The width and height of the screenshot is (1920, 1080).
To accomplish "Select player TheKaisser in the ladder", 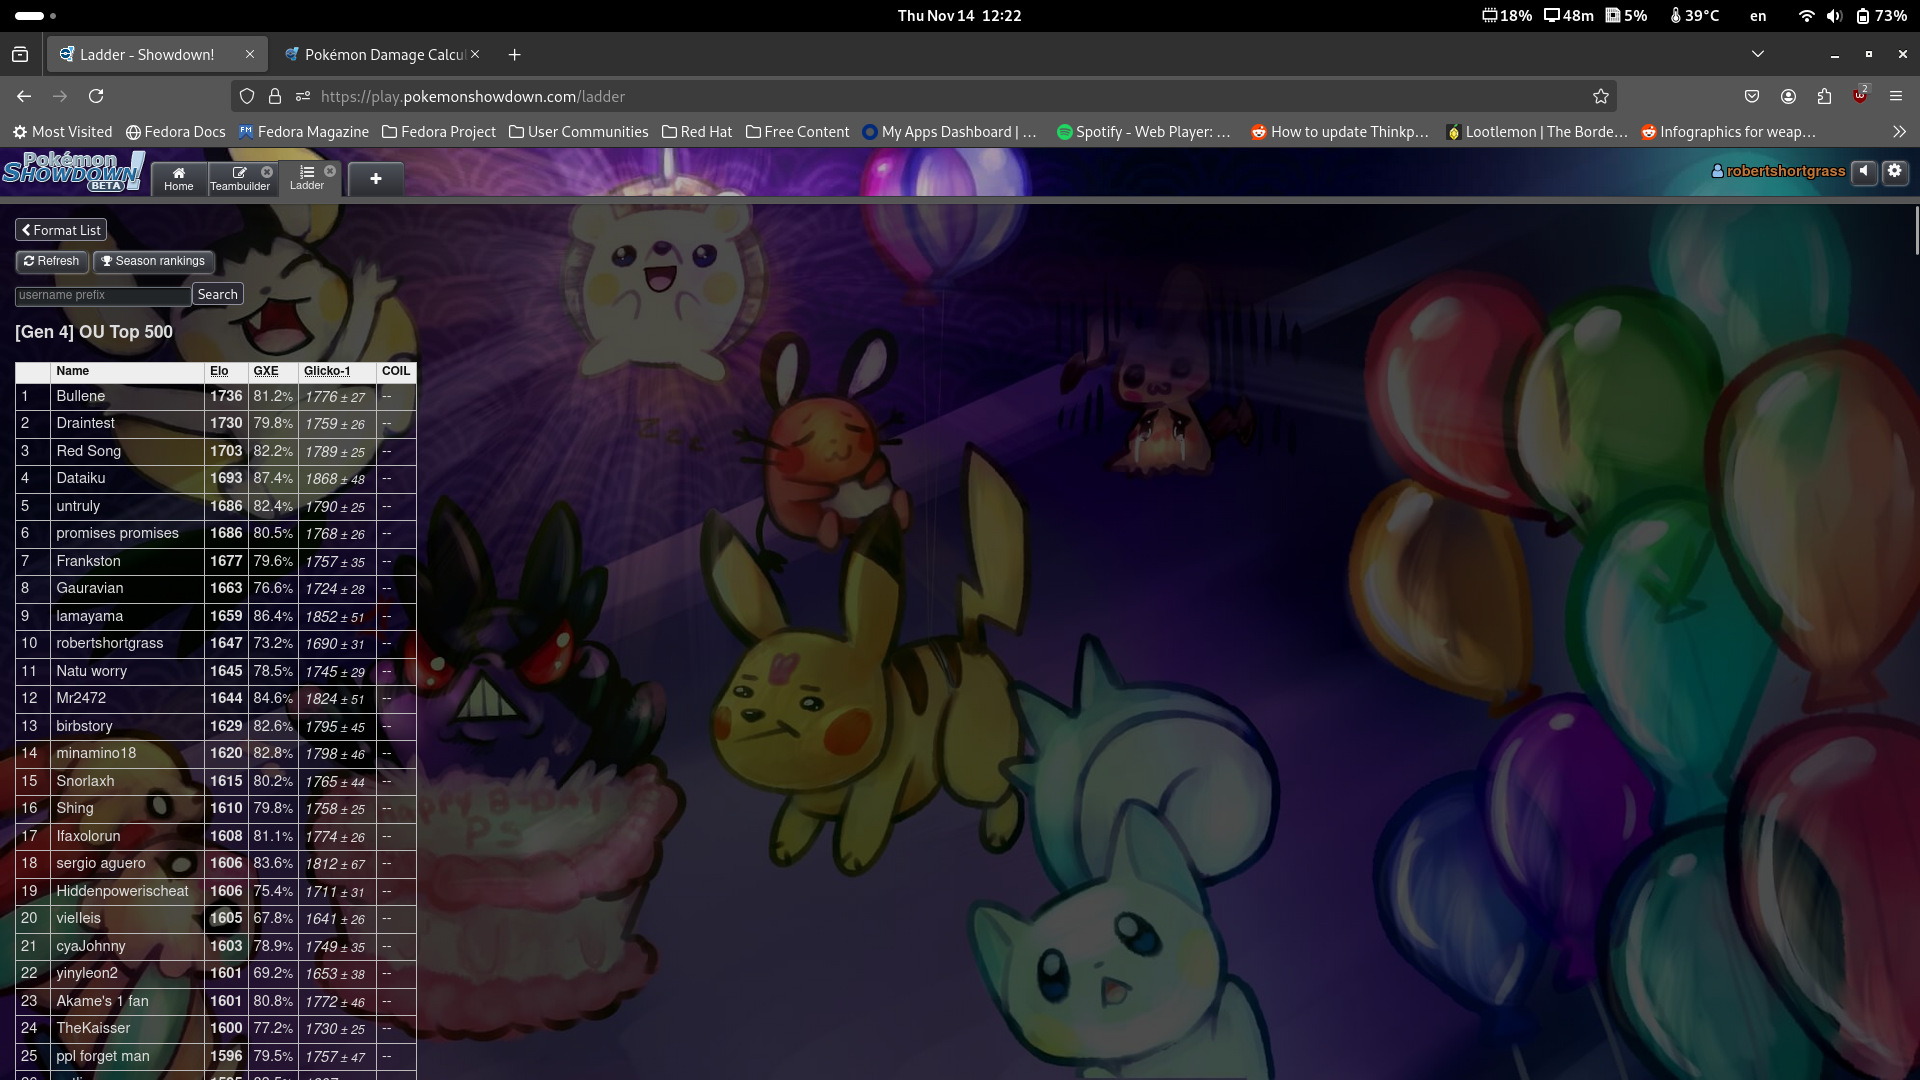I will pyautogui.click(x=93, y=1028).
